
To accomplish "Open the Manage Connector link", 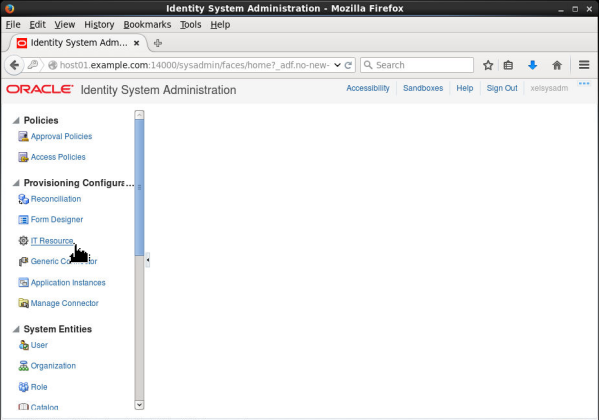I will pyautogui.click(x=65, y=303).
